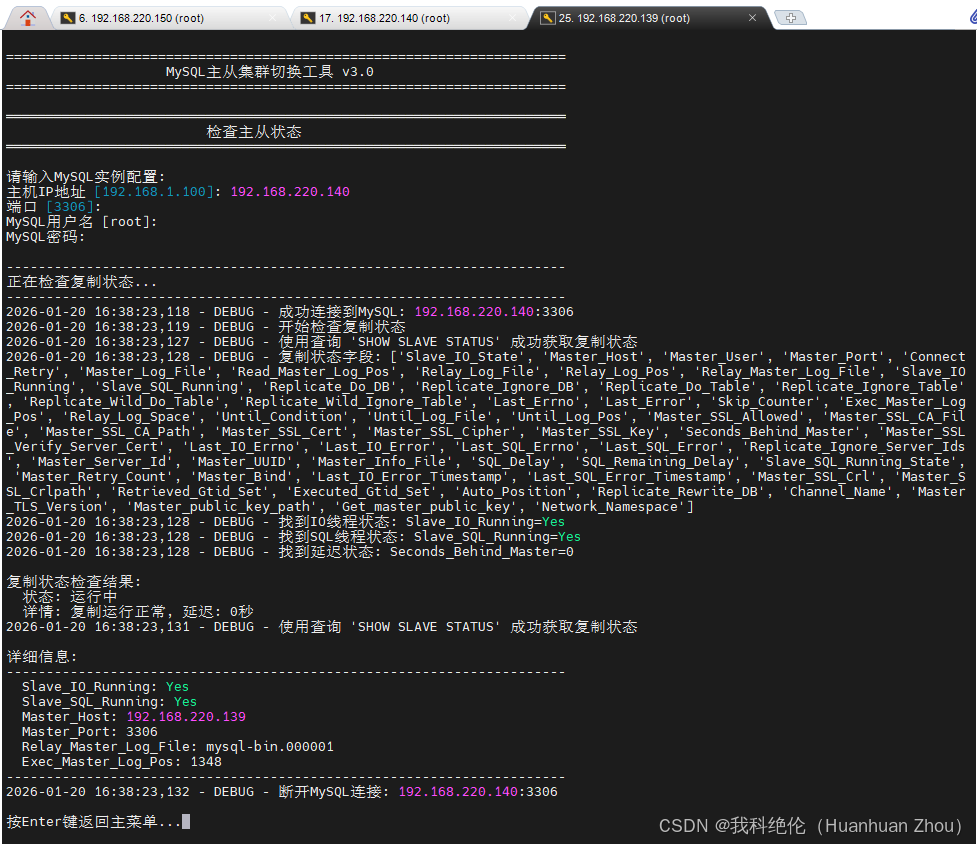Click 'Seconds_Behind_Master=0' debug line
977x844 pixels.
[290, 552]
